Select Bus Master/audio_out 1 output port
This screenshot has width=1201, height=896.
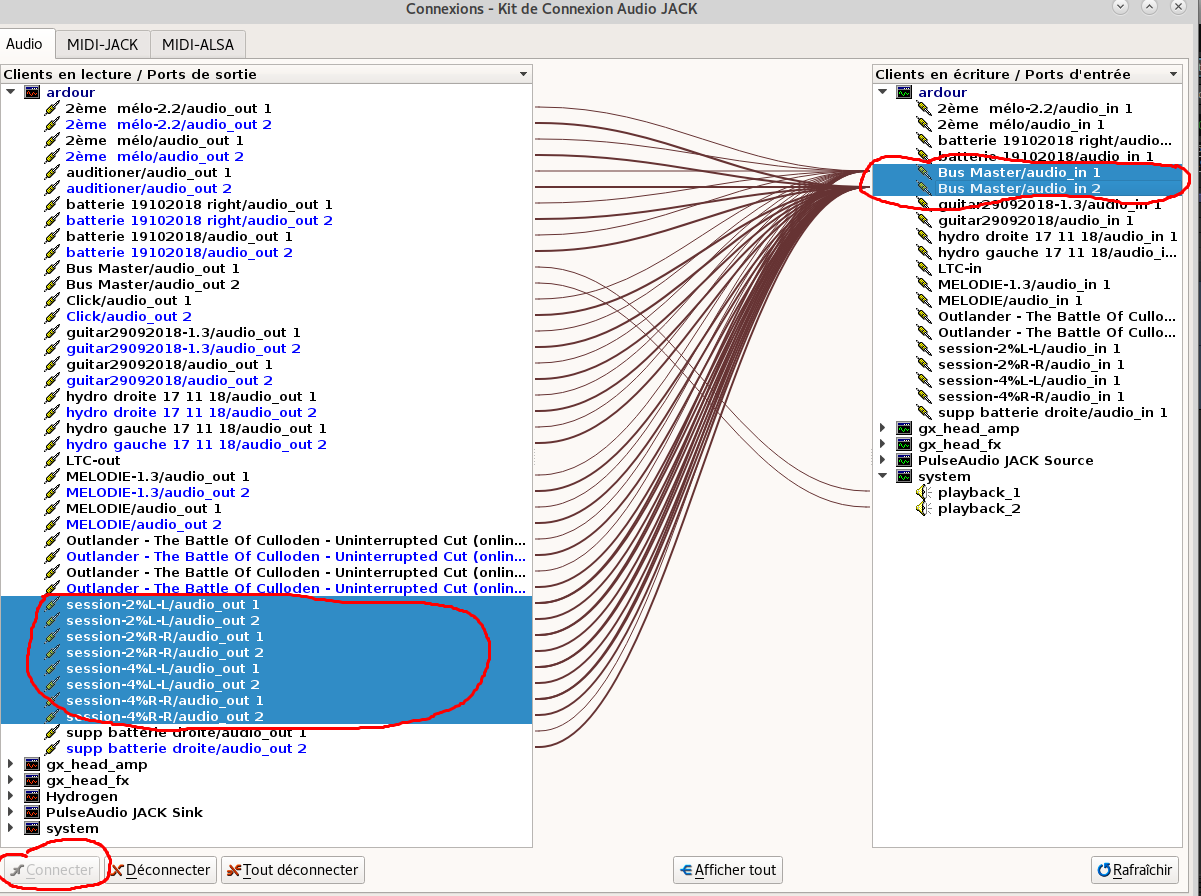point(152,268)
